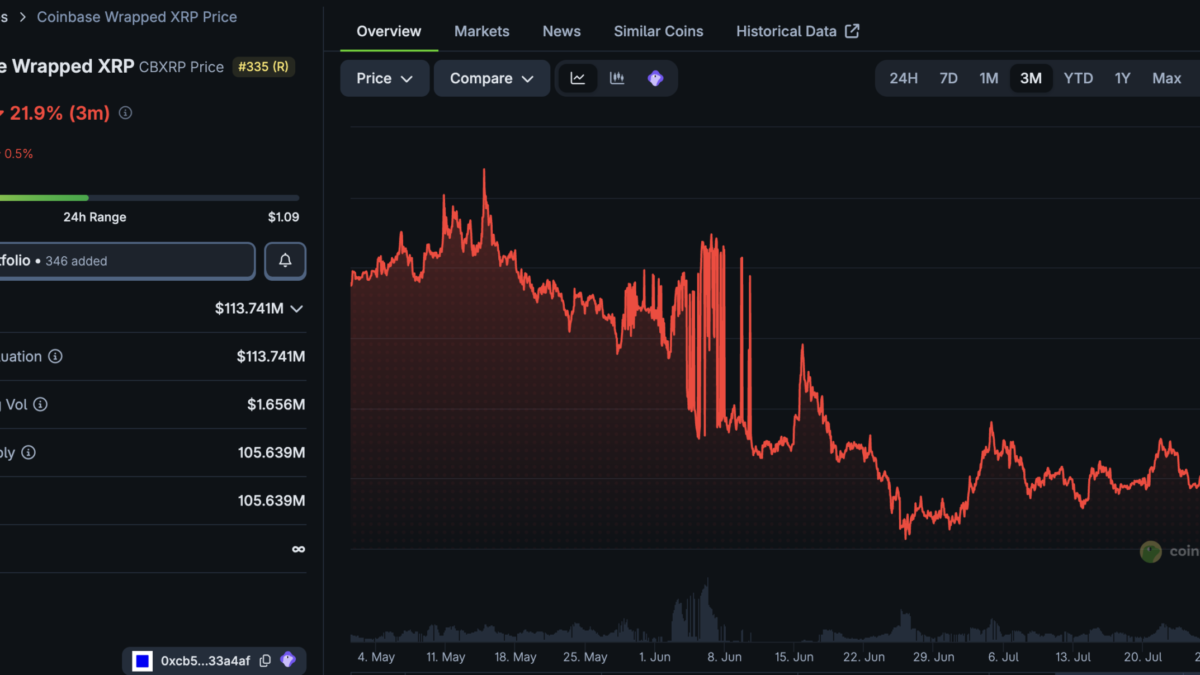1200x675 pixels.
Task: Select the 1Y time range
Action: pos(1122,78)
